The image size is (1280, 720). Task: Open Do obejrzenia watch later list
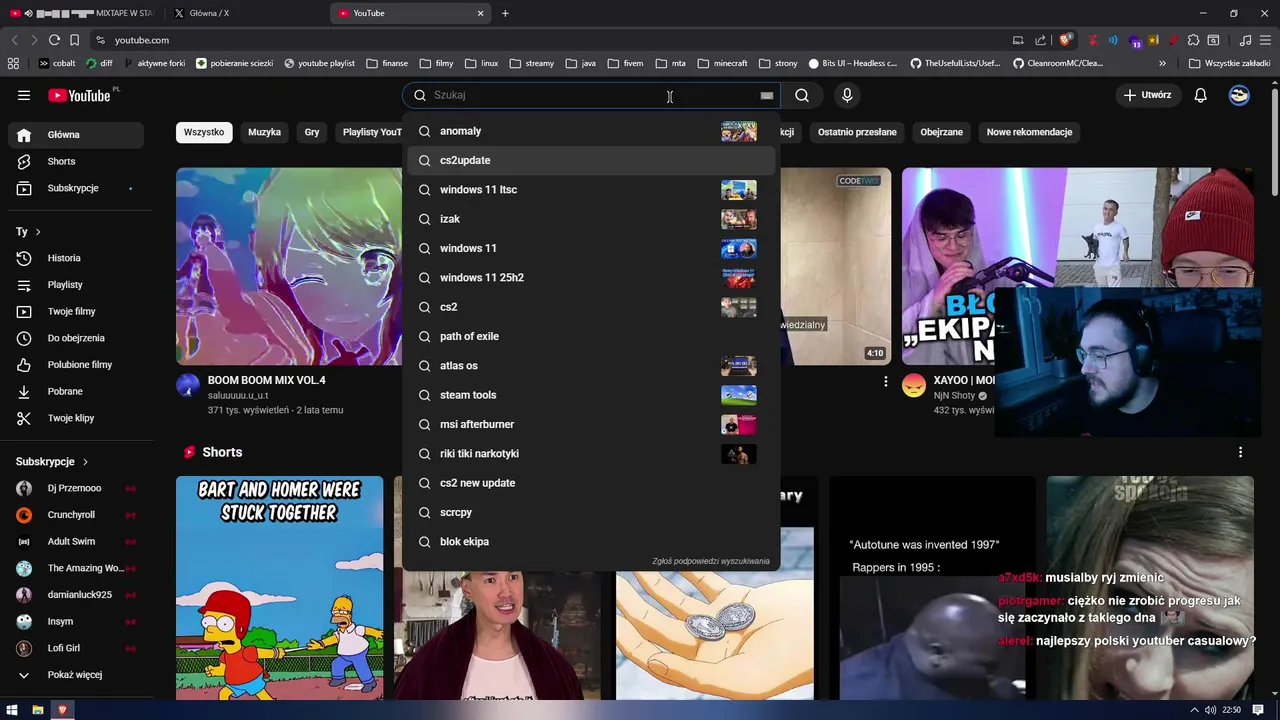pyautogui.click(x=76, y=338)
